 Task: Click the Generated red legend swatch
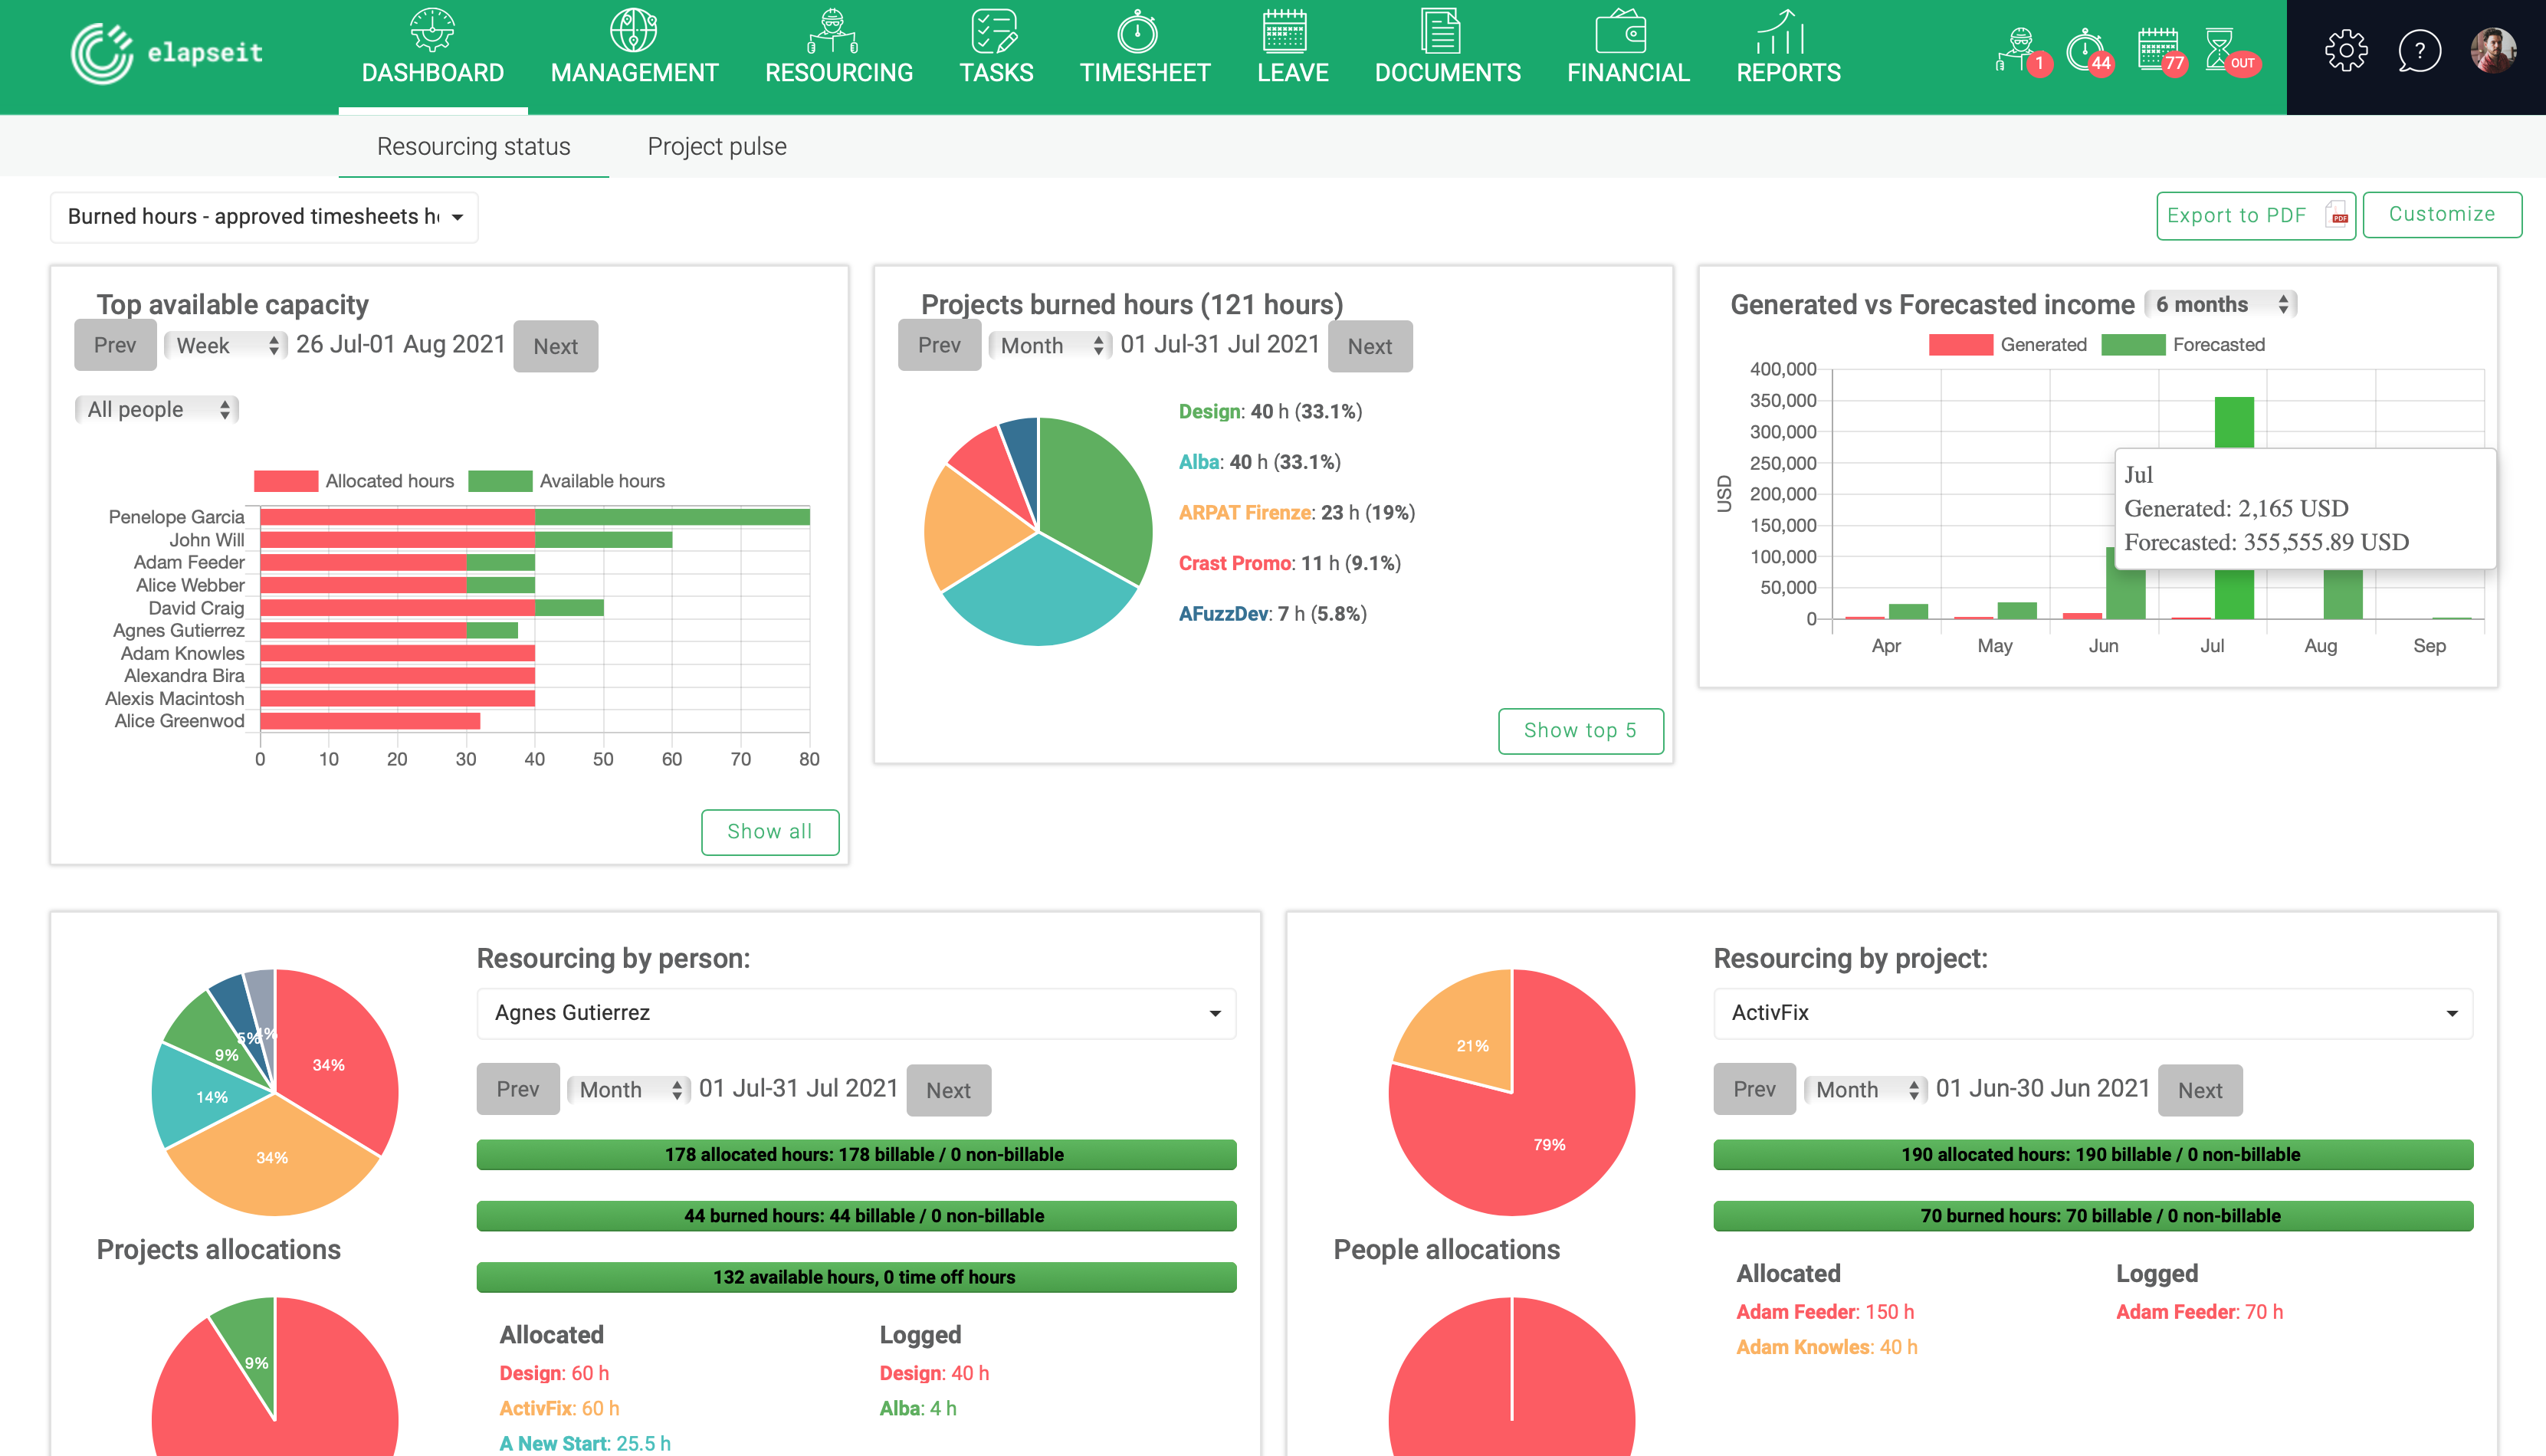click(x=1960, y=345)
